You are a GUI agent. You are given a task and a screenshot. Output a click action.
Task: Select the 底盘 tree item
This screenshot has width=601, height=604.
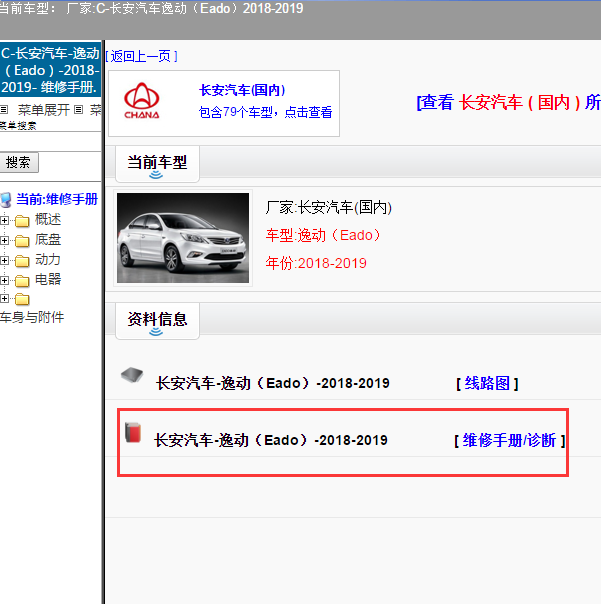tap(48, 240)
